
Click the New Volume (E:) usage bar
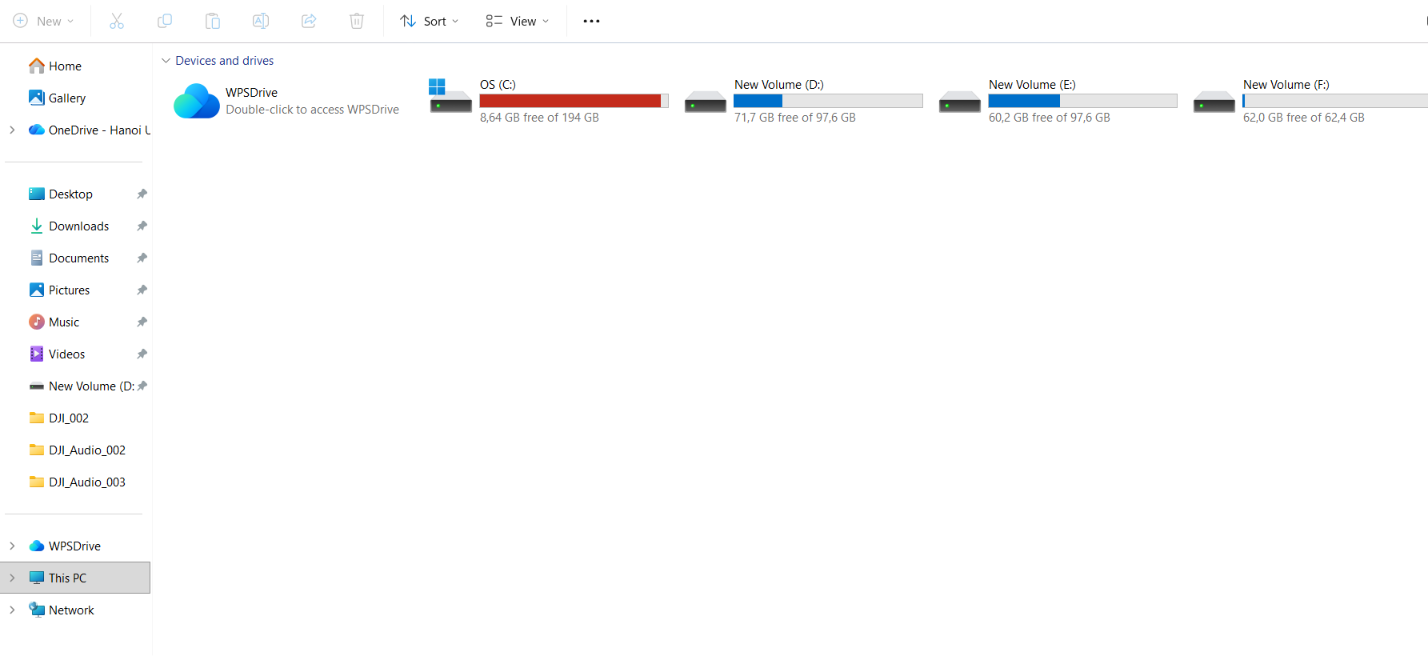coord(1083,101)
